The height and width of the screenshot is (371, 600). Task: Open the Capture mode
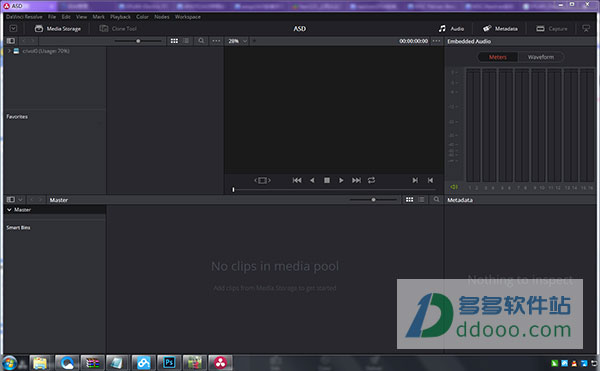[552, 29]
